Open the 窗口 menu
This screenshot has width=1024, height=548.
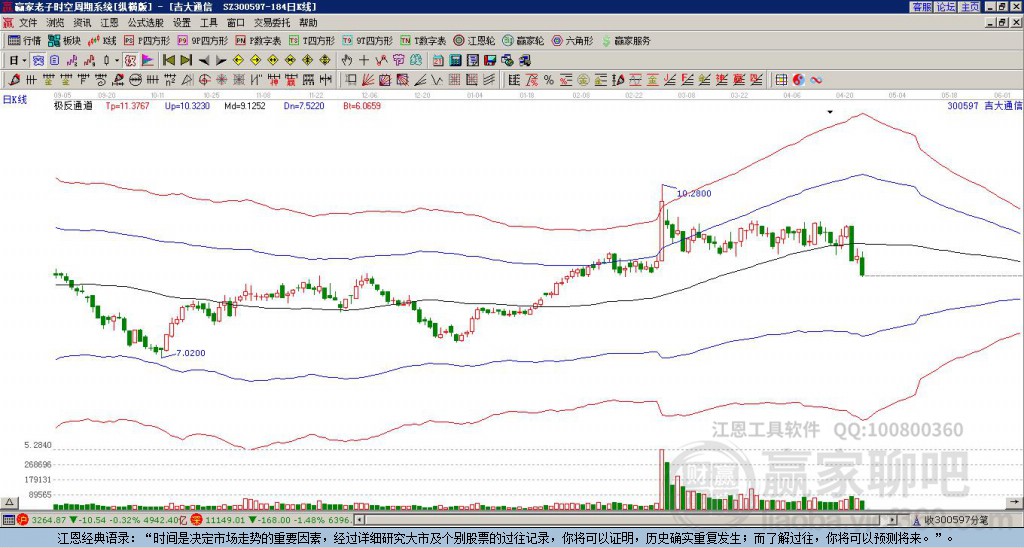pyautogui.click(x=236, y=23)
